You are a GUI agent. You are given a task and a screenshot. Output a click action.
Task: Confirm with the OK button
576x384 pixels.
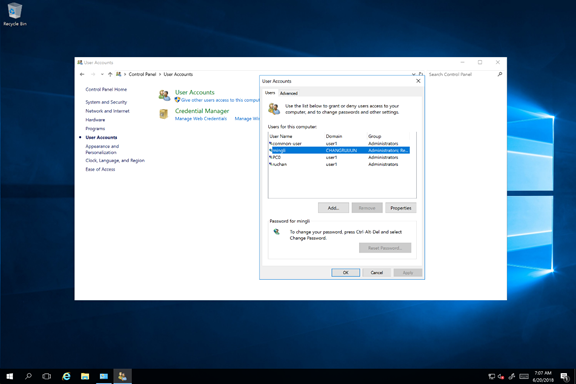346,273
